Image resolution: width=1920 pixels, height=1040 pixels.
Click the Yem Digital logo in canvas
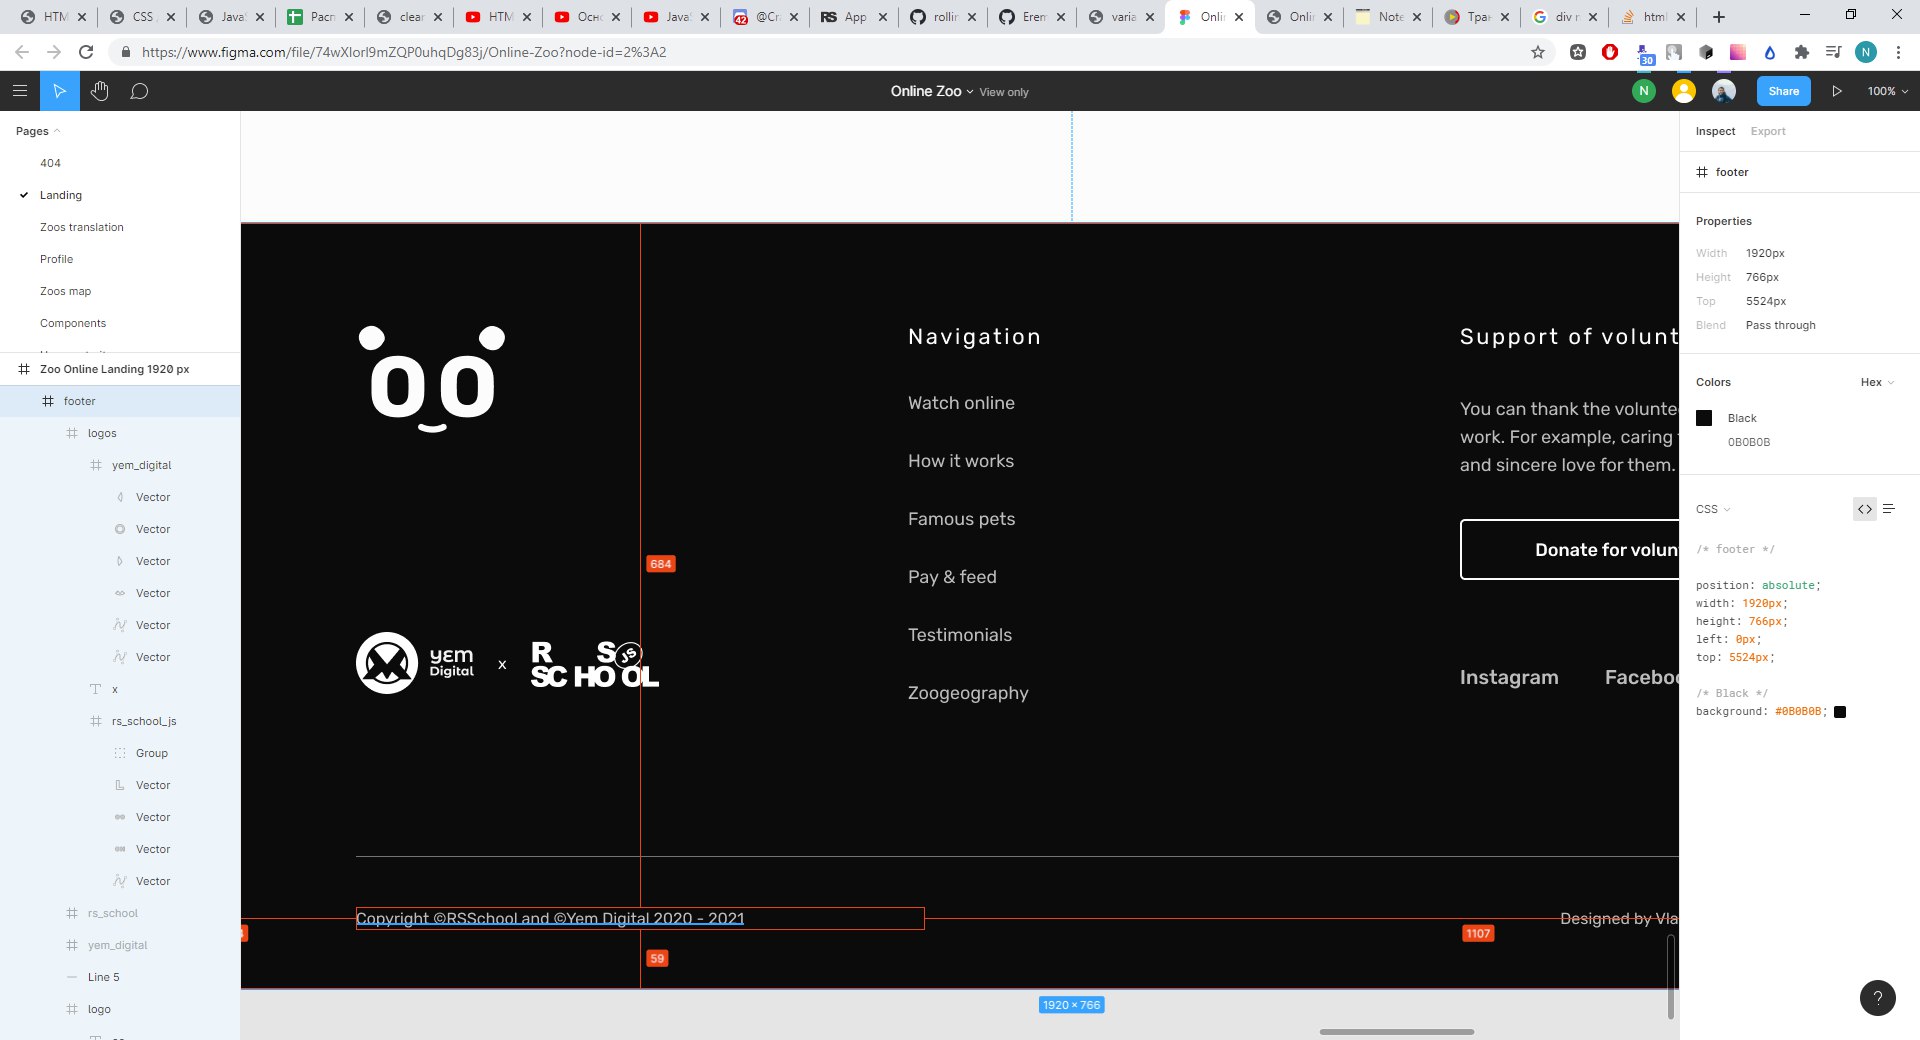415,663
